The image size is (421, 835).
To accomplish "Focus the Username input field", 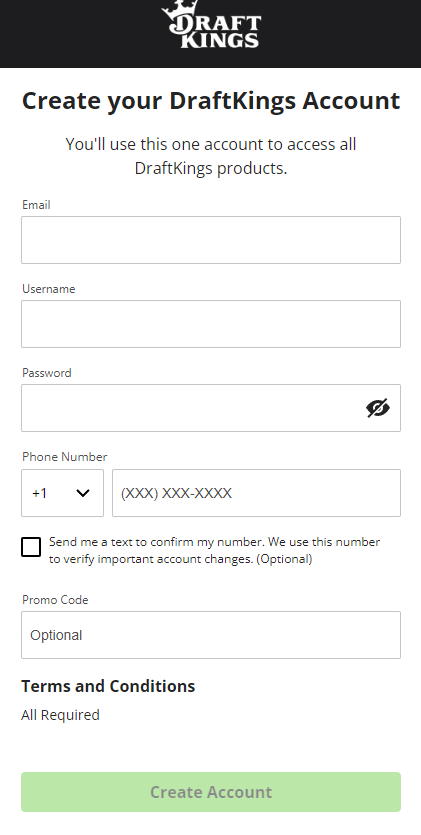I will click(211, 324).
